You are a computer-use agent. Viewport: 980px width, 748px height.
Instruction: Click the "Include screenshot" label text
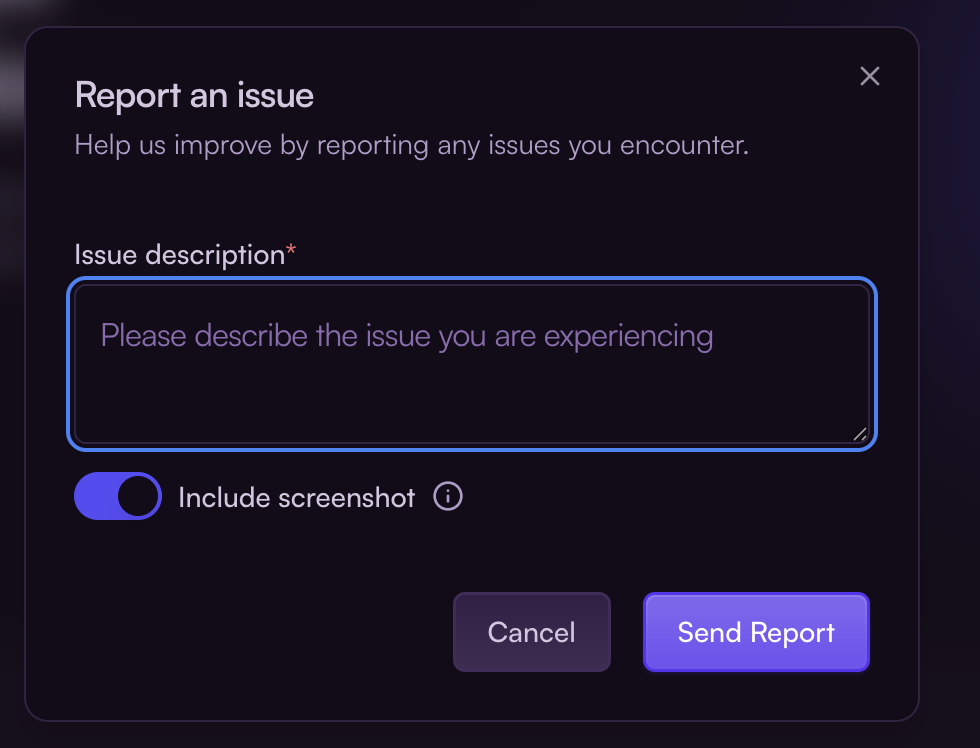(x=296, y=498)
